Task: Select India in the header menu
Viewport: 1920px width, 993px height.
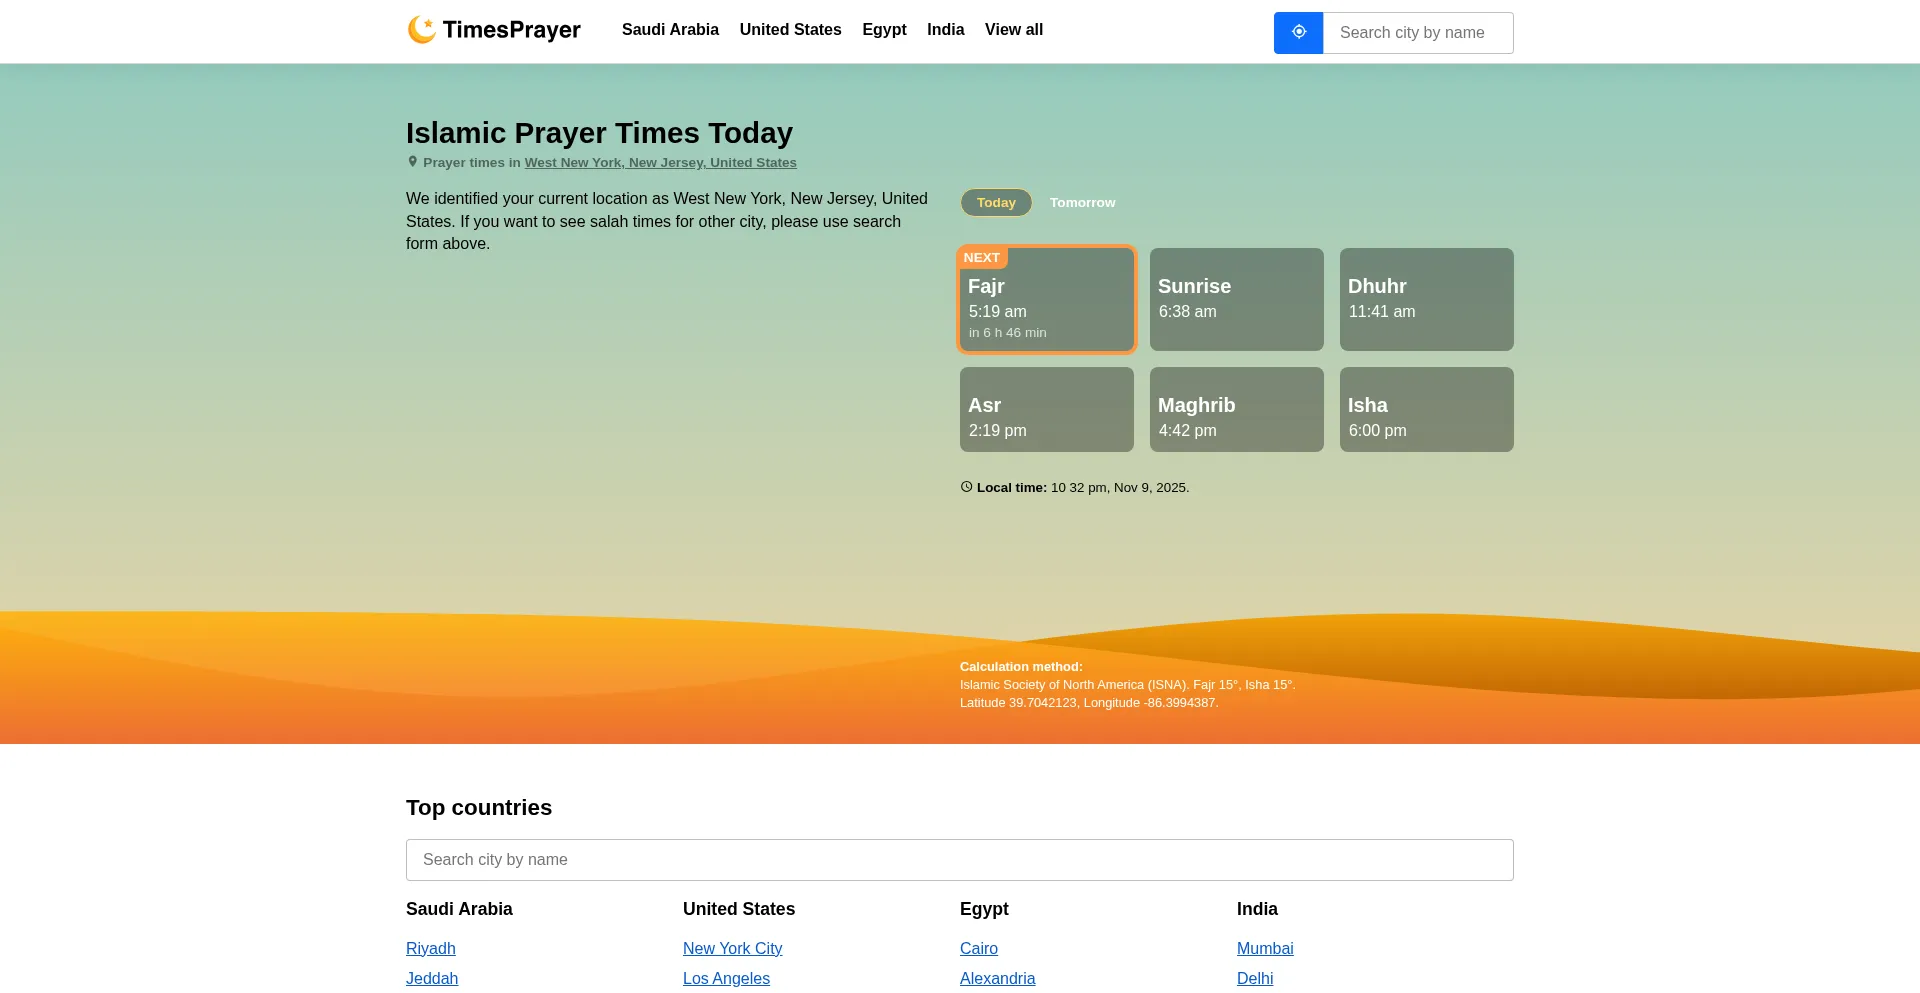Action: [945, 30]
